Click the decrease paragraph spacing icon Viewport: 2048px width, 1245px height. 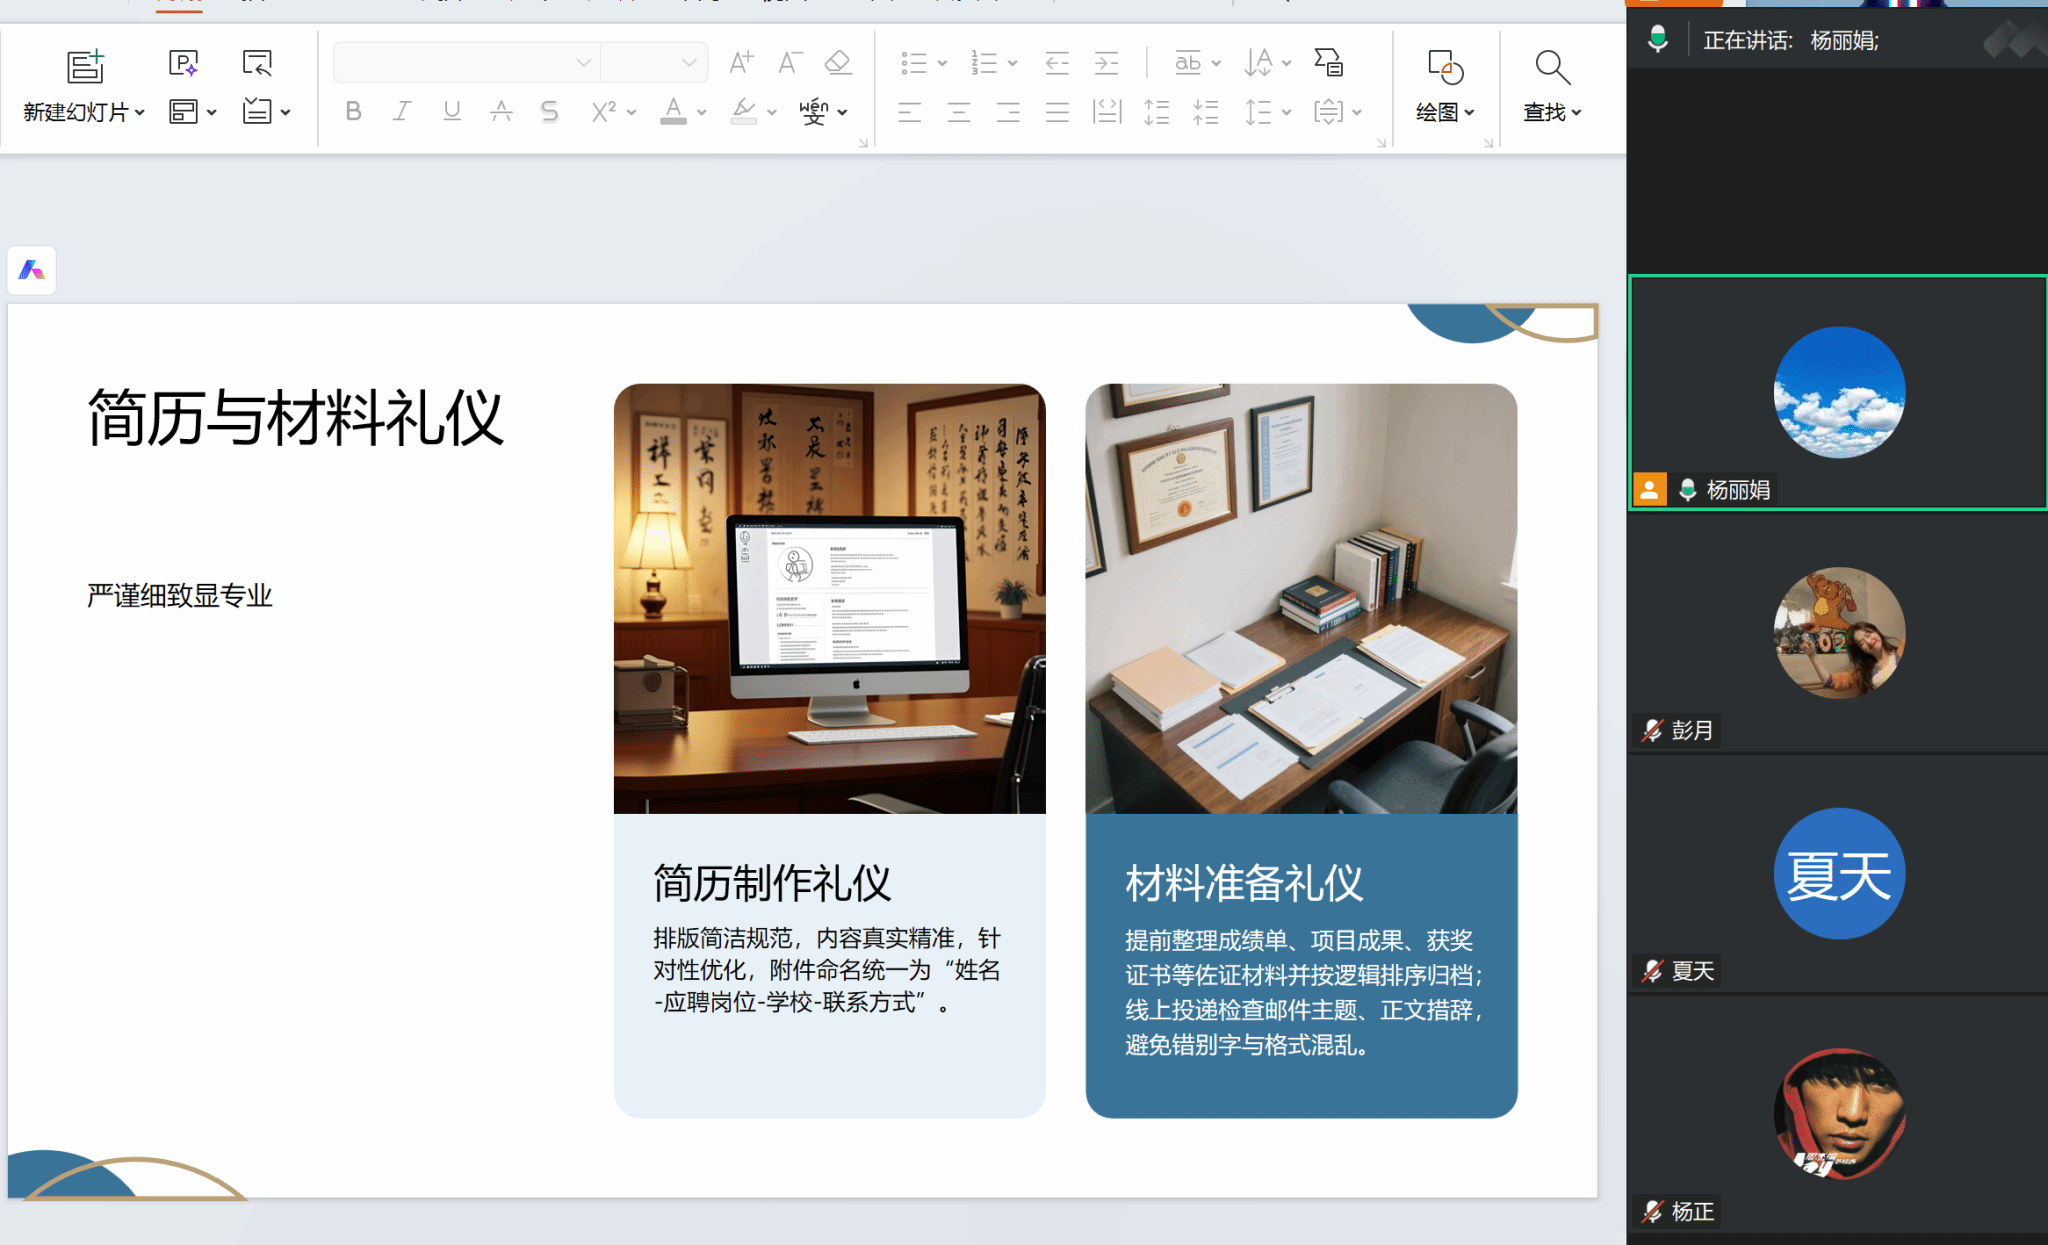[1206, 111]
